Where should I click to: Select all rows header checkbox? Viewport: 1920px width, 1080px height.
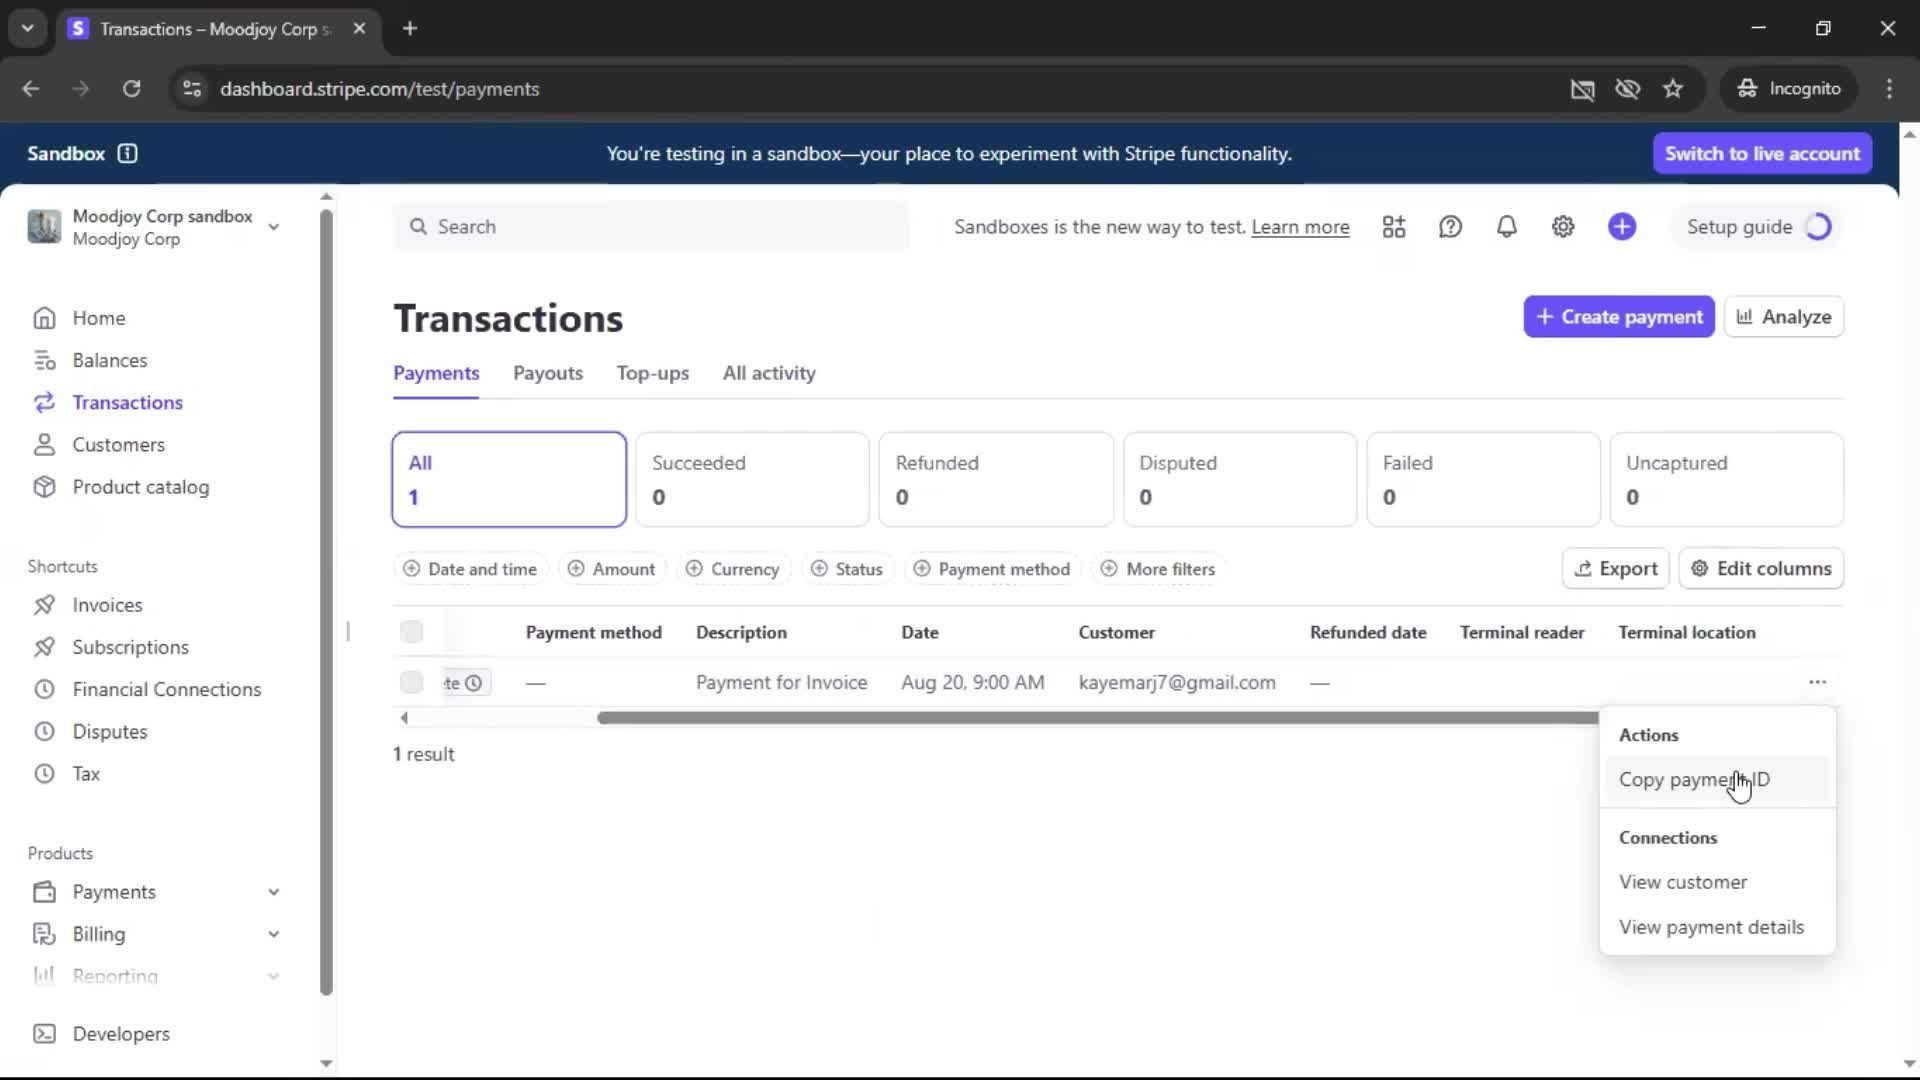[411, 632]
